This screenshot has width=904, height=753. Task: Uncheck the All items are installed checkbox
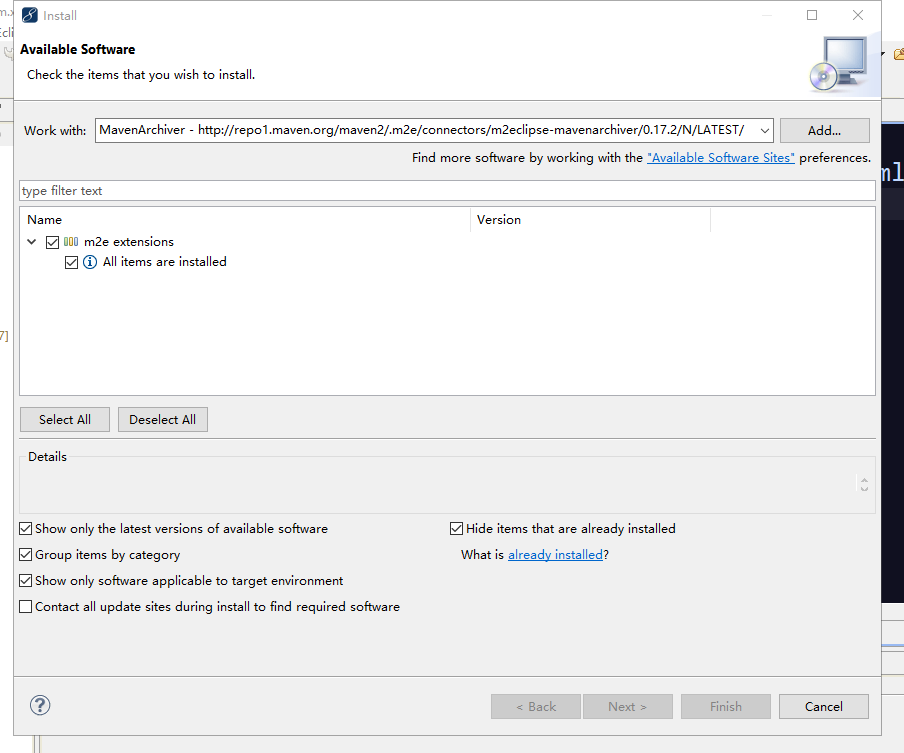coord(71,262)
